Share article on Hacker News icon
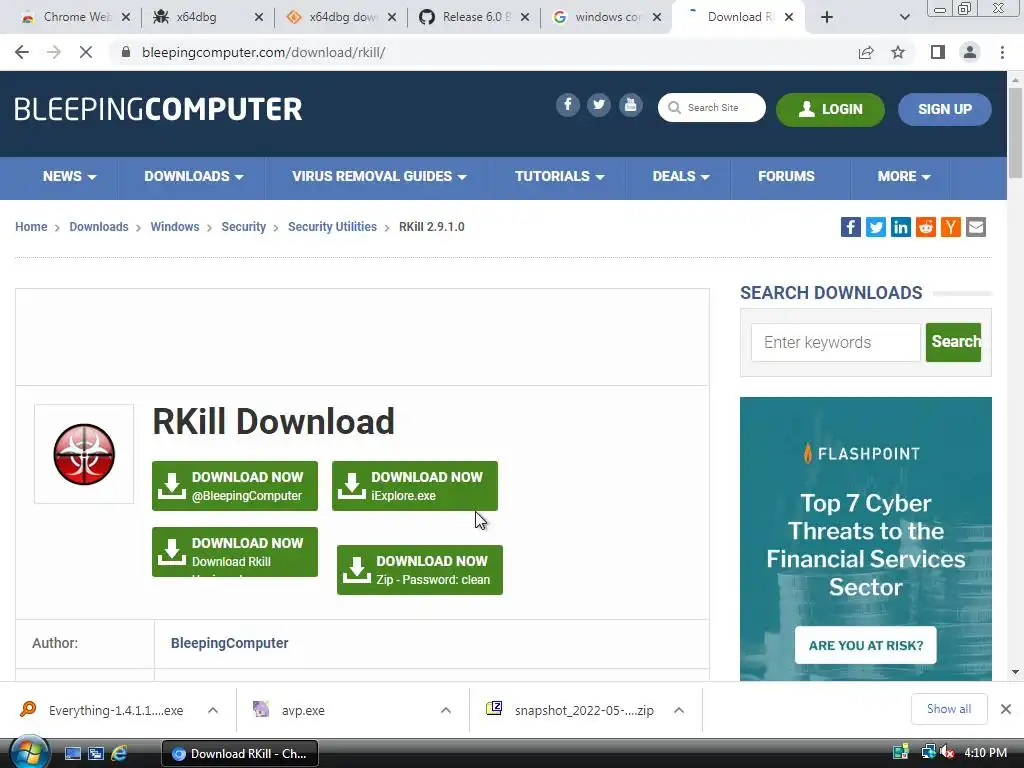 click(950, 227)
